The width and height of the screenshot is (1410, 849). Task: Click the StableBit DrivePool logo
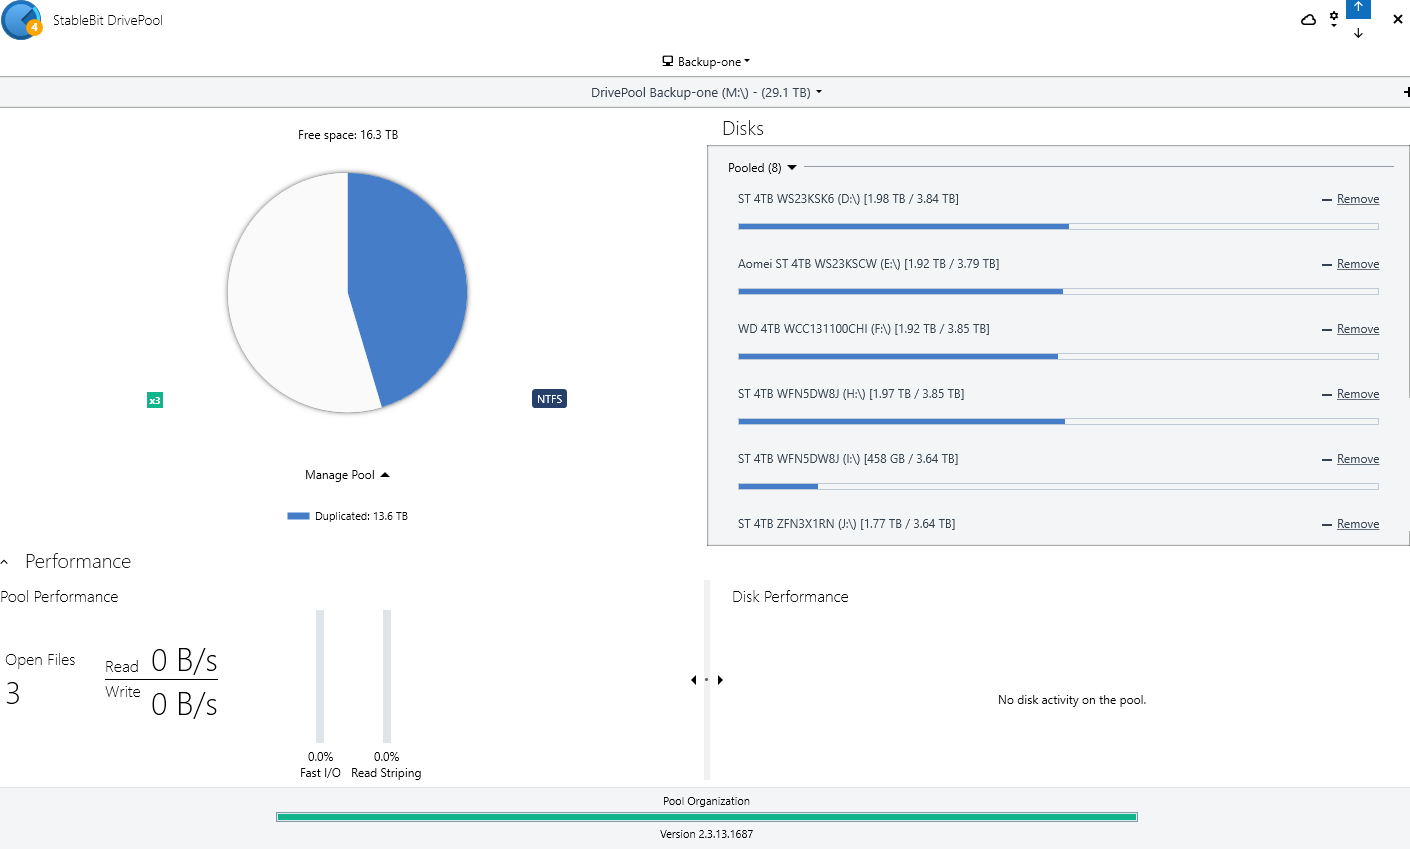click(21, 20)
